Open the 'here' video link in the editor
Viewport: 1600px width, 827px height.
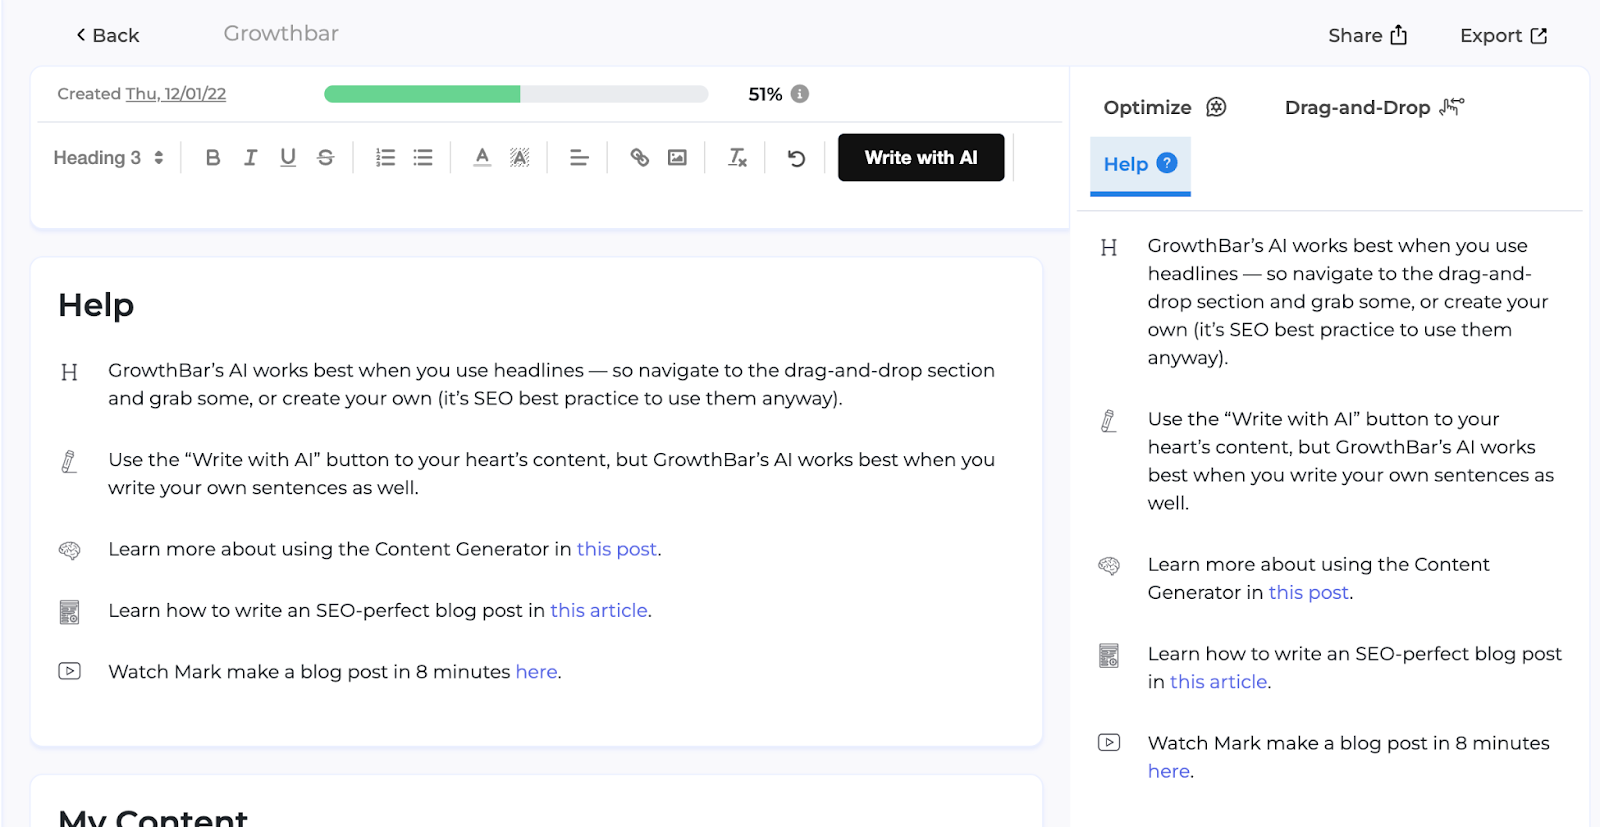(x=537, y=672)
